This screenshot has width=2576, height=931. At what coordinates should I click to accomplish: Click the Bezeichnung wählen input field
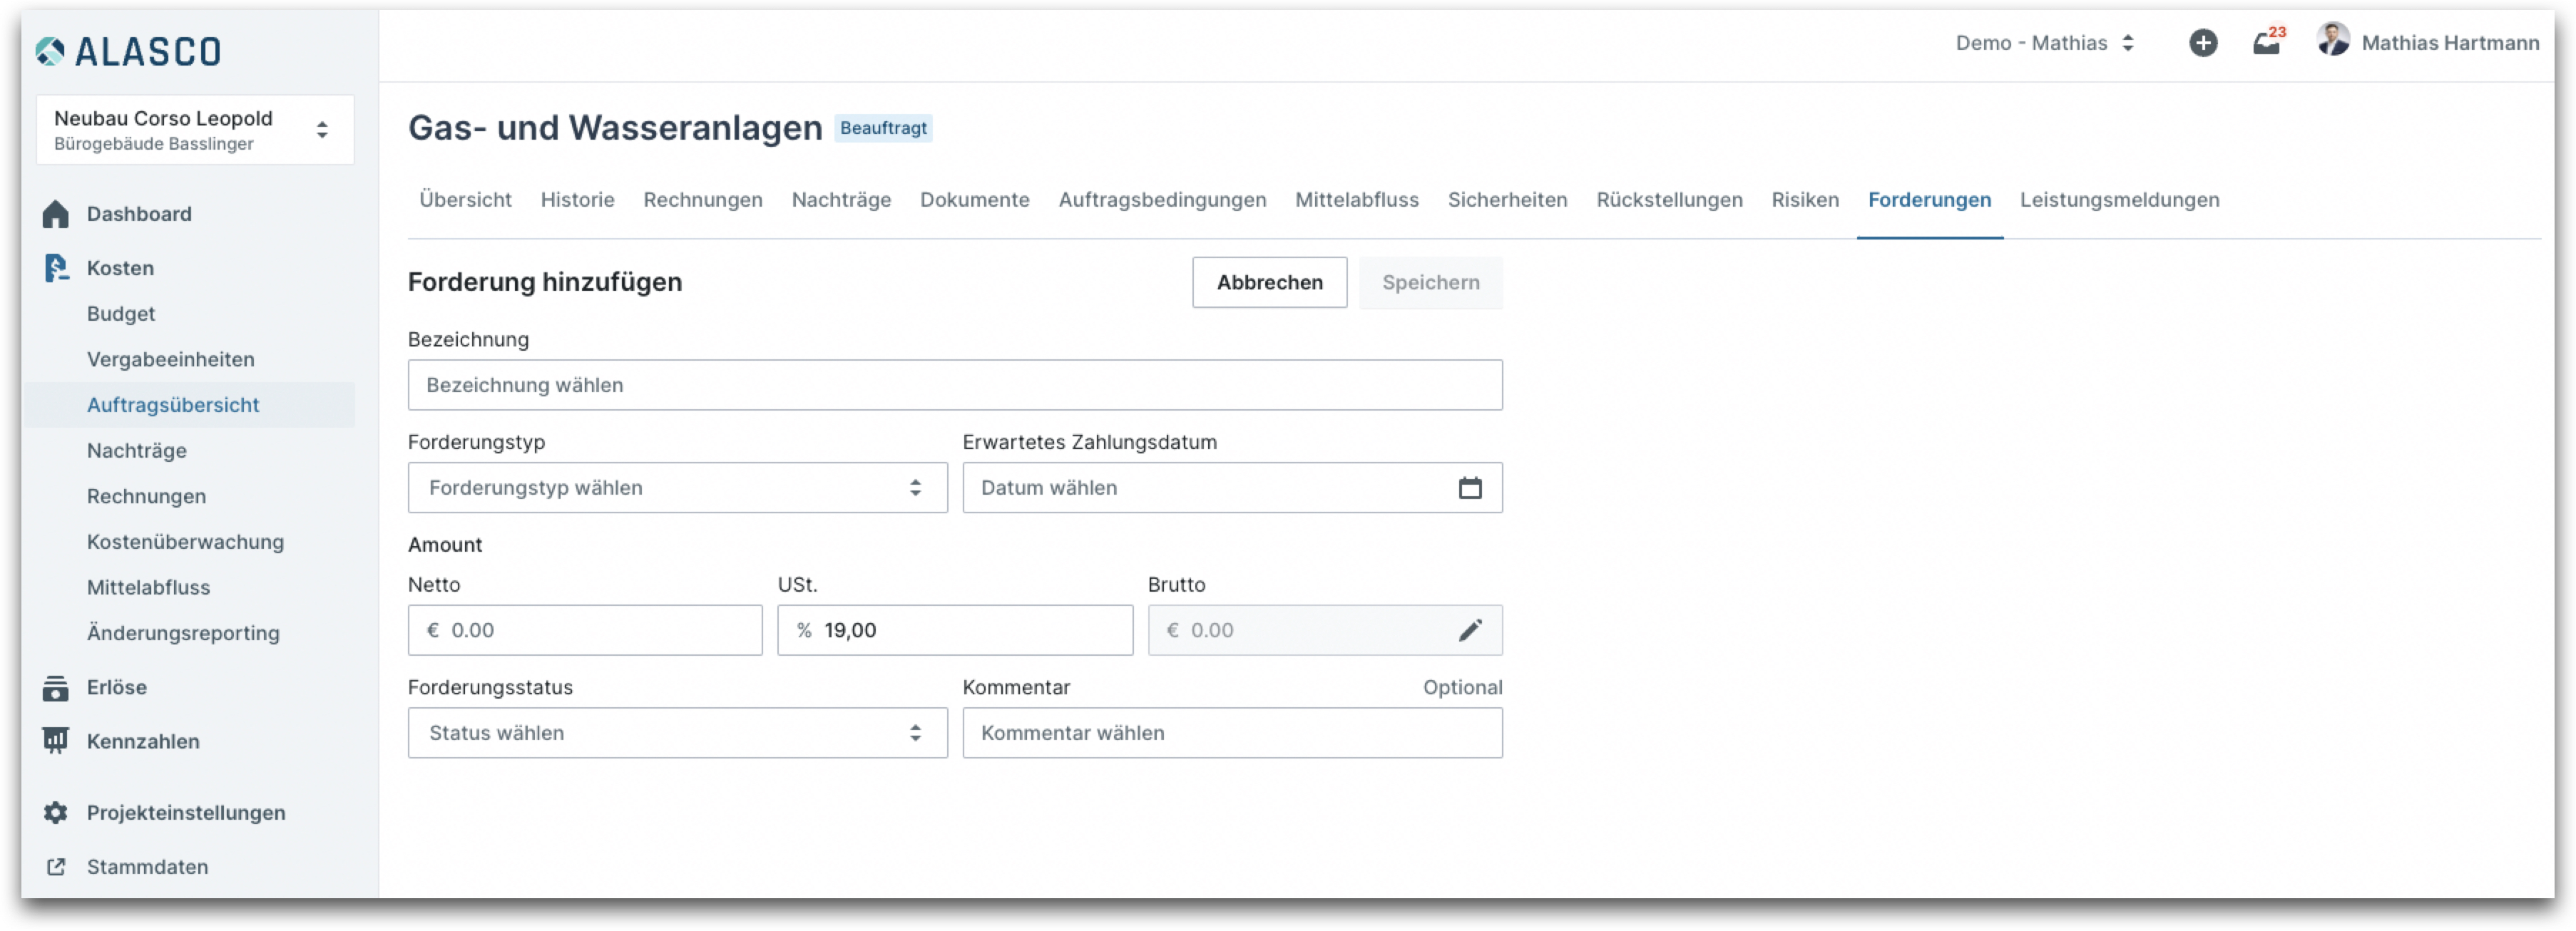(x=955, y=385)
